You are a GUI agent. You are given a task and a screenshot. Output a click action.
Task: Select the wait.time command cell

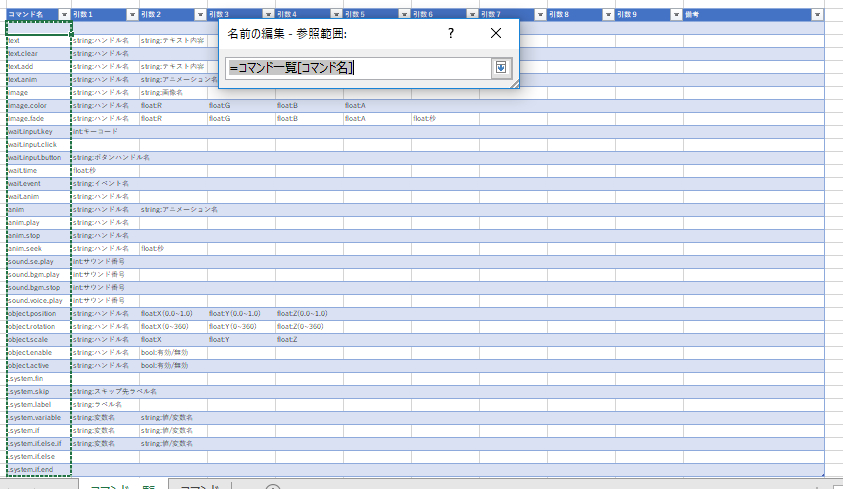click(39, 170)
